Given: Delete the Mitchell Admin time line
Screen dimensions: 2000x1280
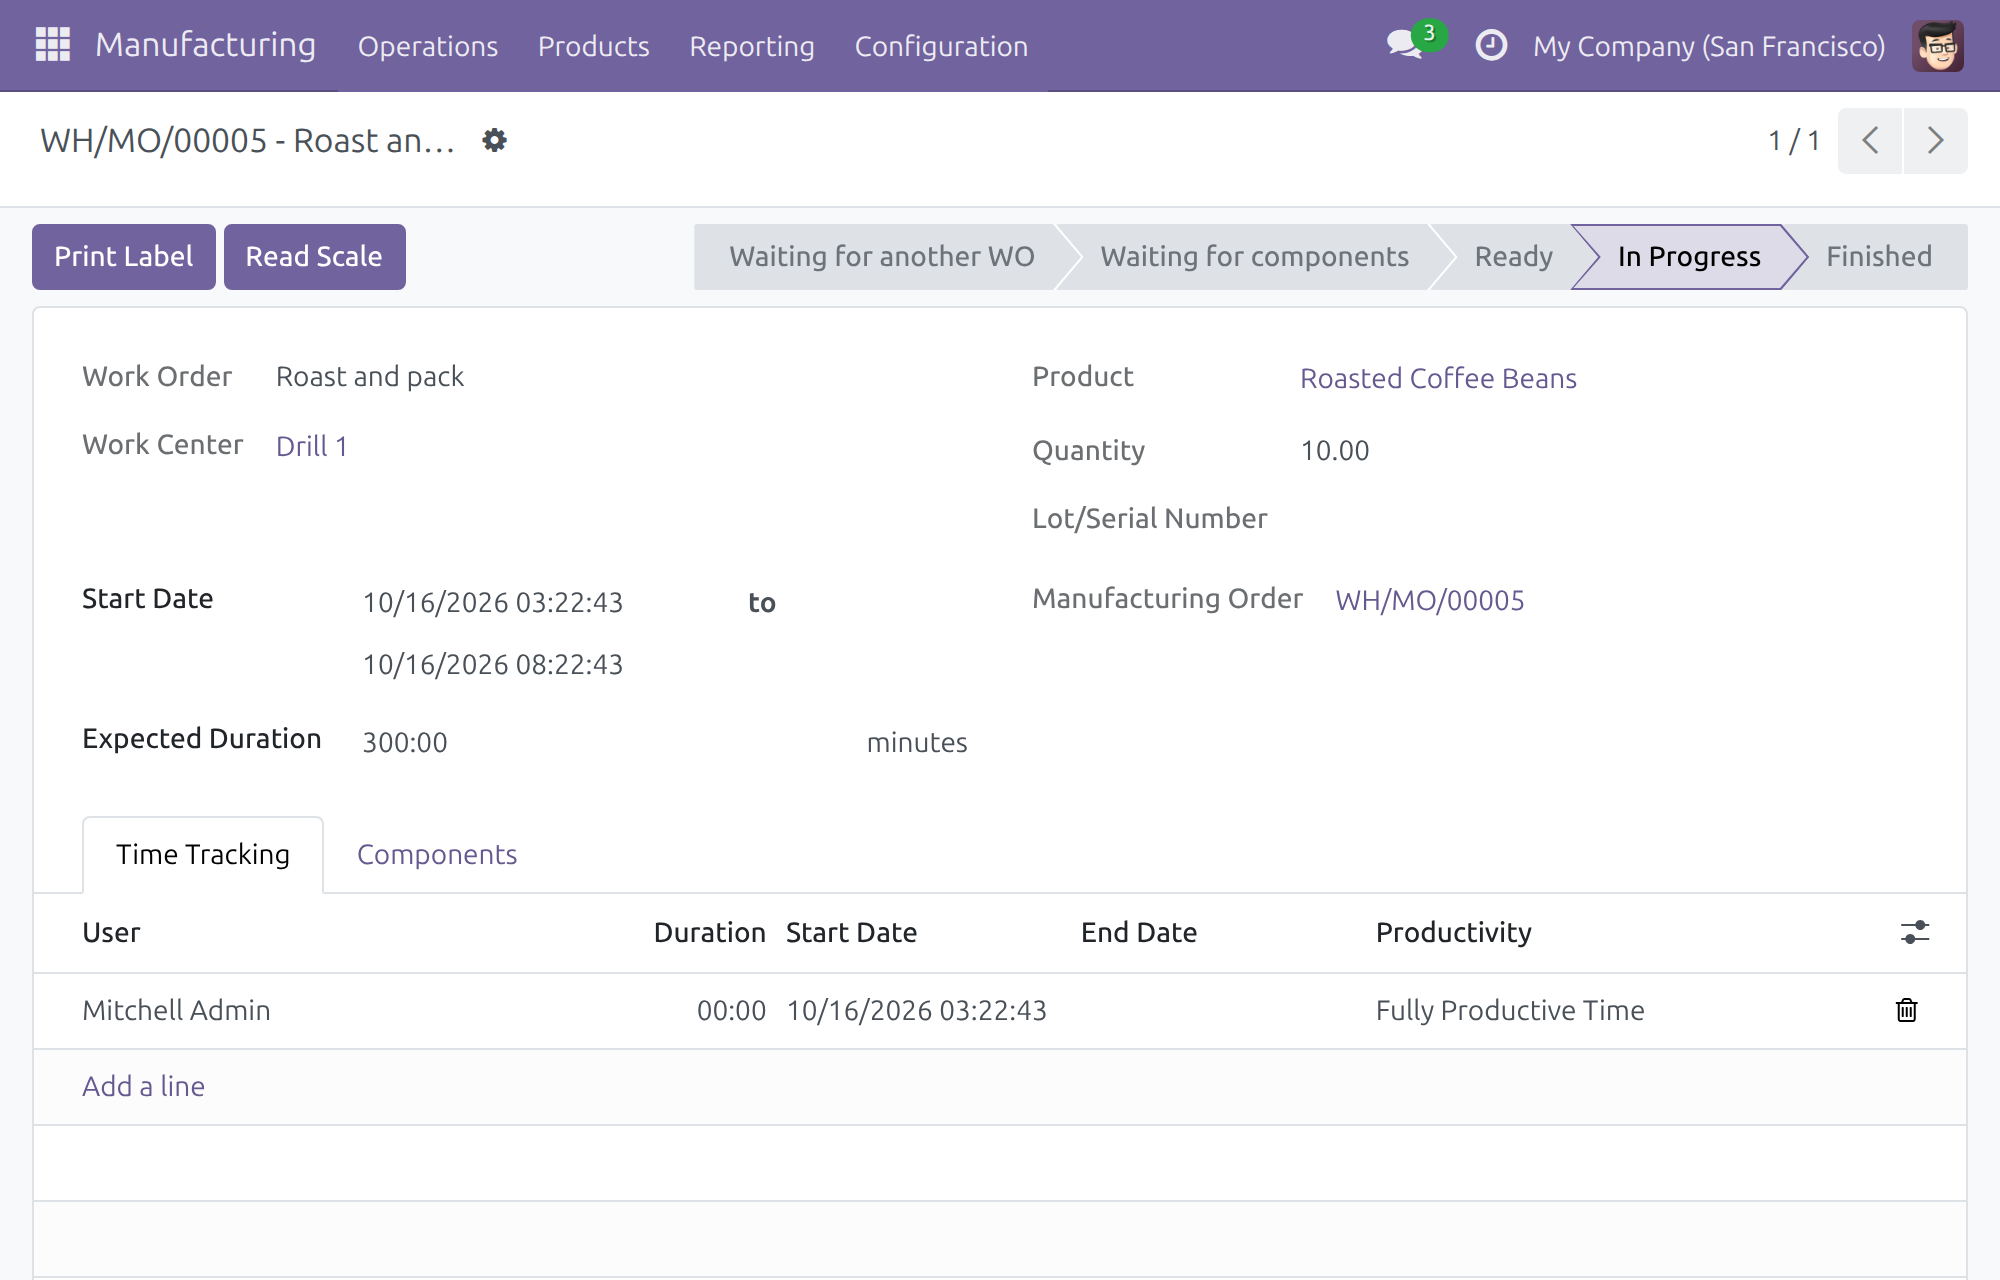Looking at the screenshot, I should 1907,1010.
